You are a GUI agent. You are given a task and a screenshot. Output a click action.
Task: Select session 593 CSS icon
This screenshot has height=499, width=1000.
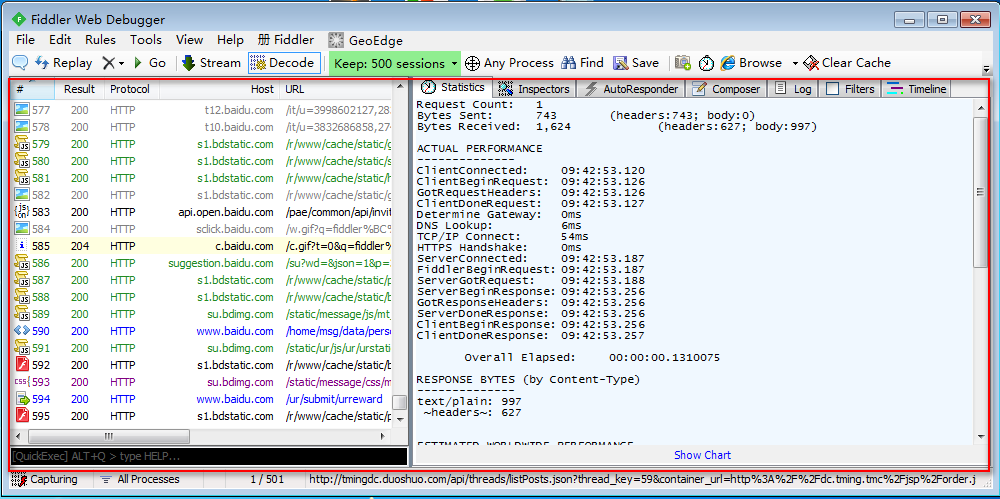click(x=21, y=382)
